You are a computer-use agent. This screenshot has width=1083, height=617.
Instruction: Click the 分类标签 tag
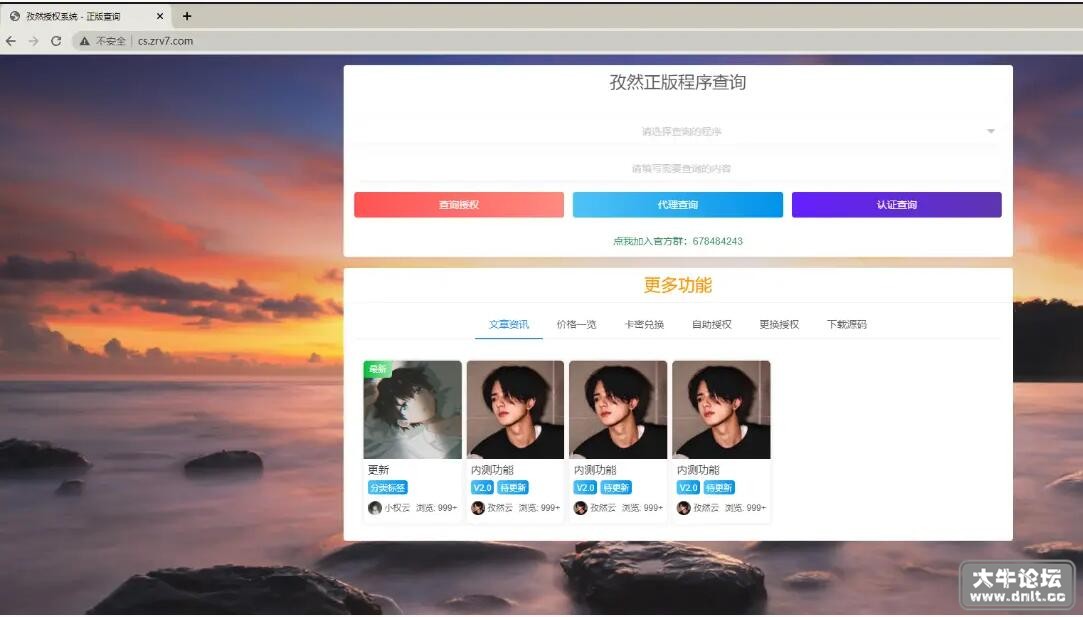tap(387, 488)
